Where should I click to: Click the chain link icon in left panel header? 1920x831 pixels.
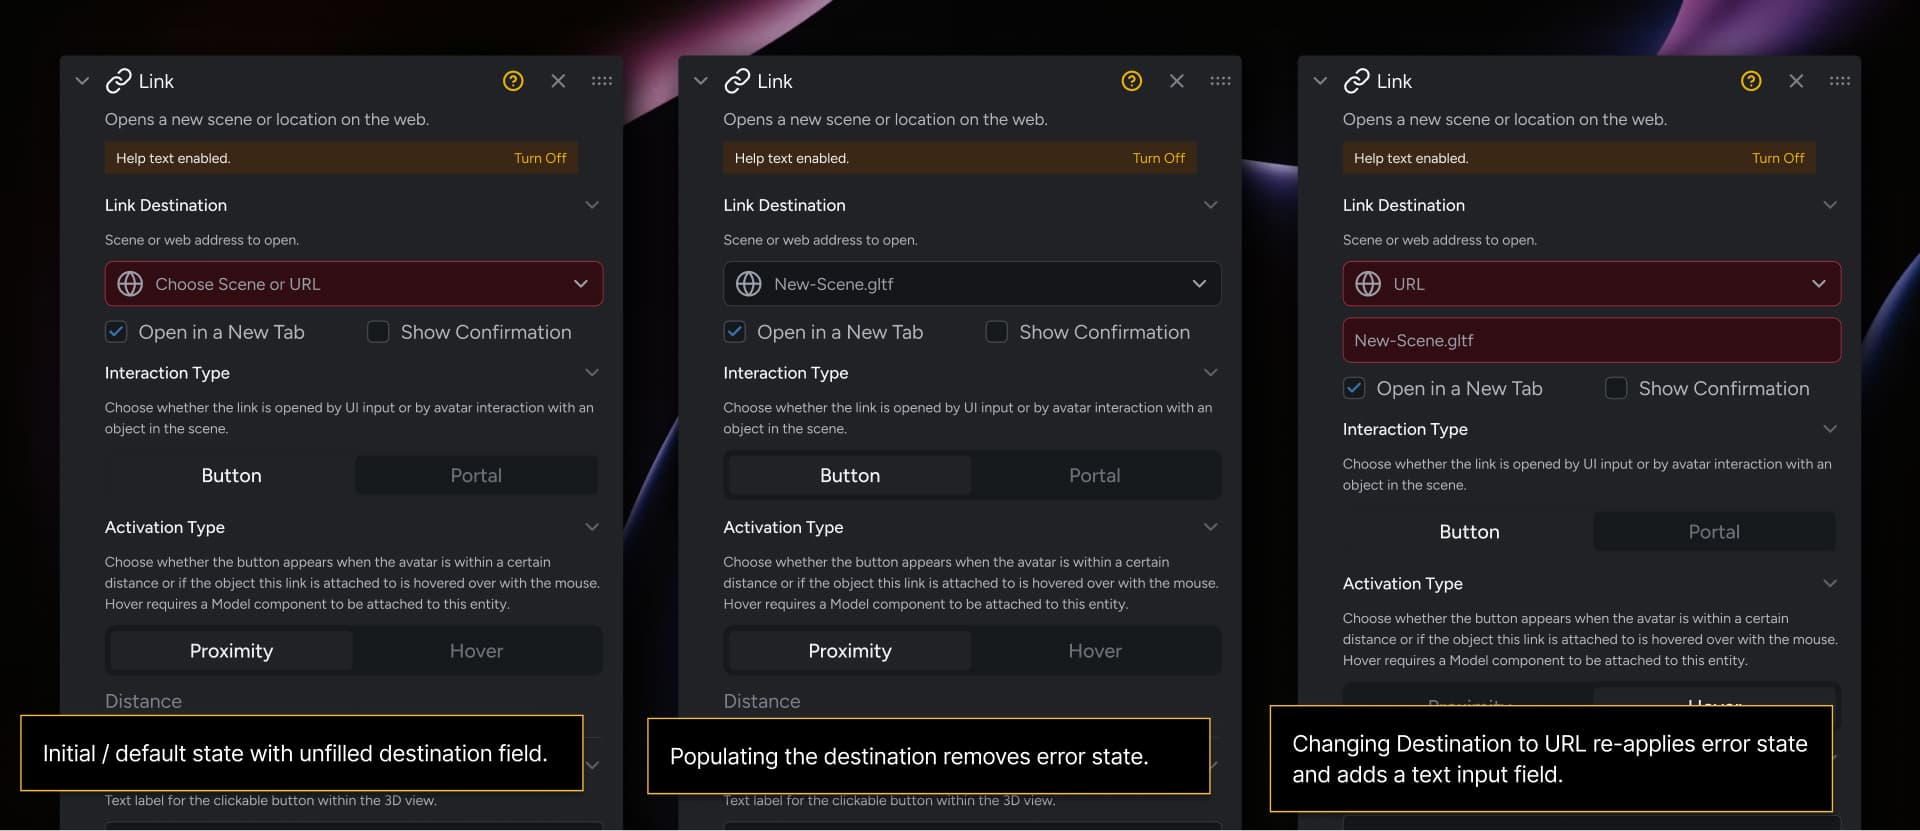(119, 81)
